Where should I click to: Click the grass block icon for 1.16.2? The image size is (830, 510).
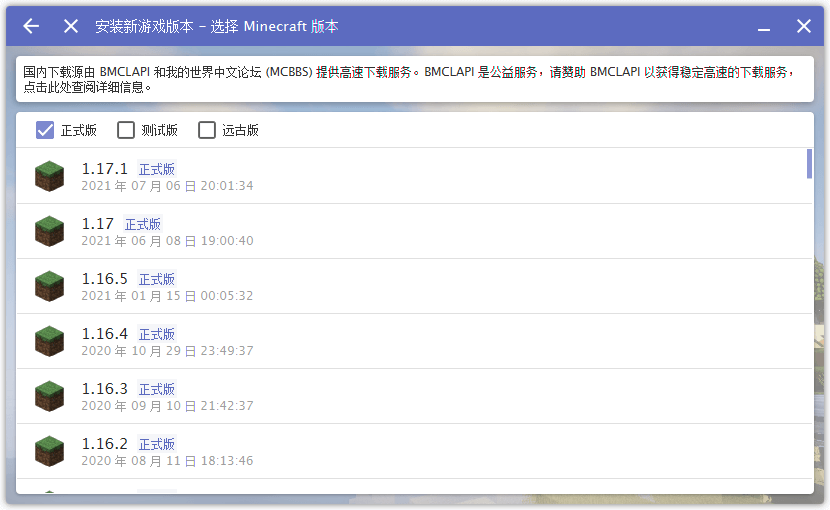[49, 451]
